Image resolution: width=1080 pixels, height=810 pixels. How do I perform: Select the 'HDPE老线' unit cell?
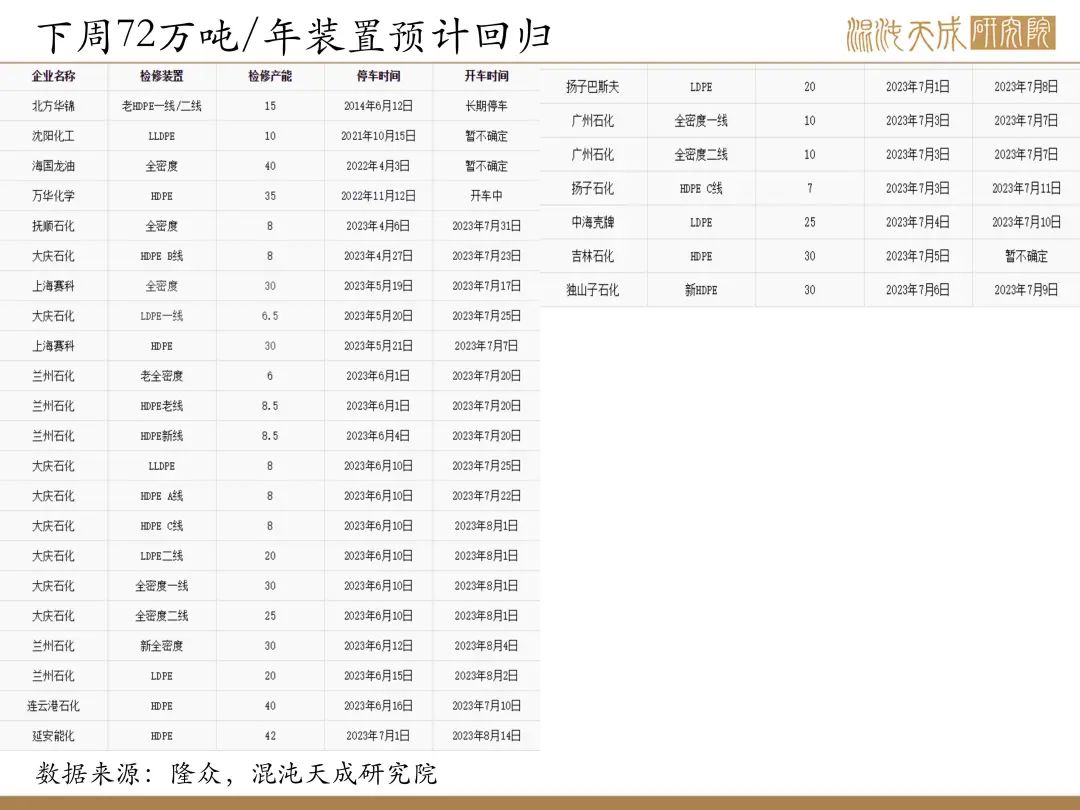pyautogui.click(x=162, y=406)
